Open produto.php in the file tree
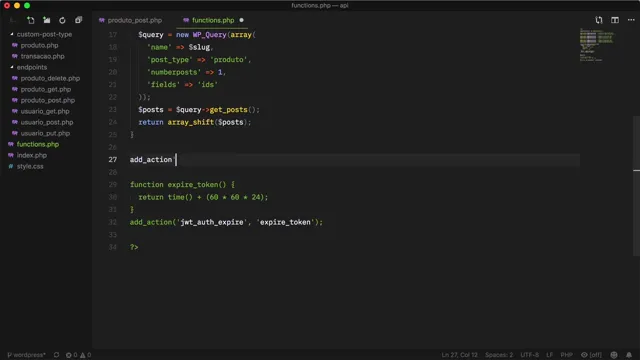This screenshot has height=360, width=640. pos(39,45)
